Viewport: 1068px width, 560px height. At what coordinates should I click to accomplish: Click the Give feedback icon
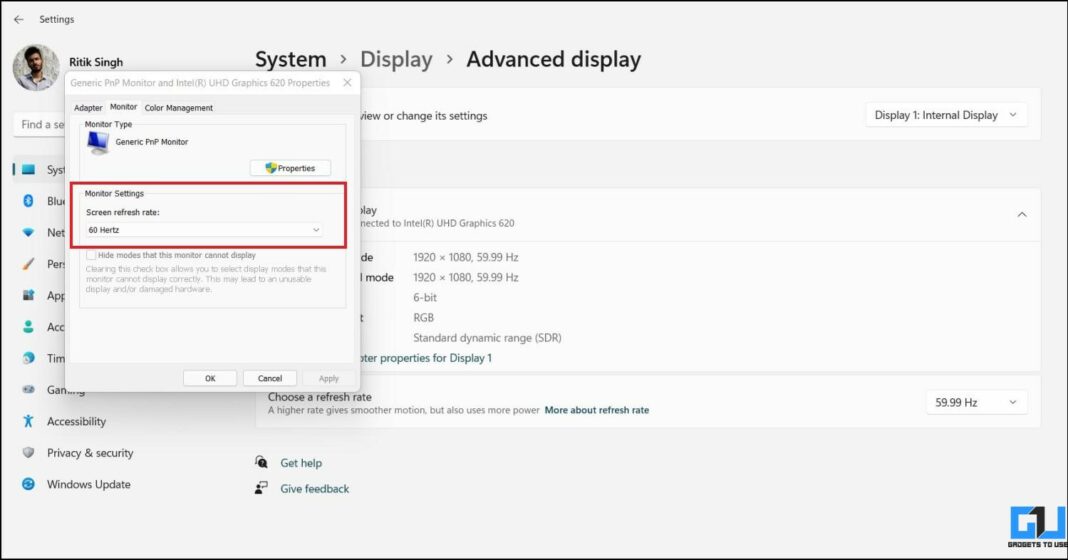(262, 488)
